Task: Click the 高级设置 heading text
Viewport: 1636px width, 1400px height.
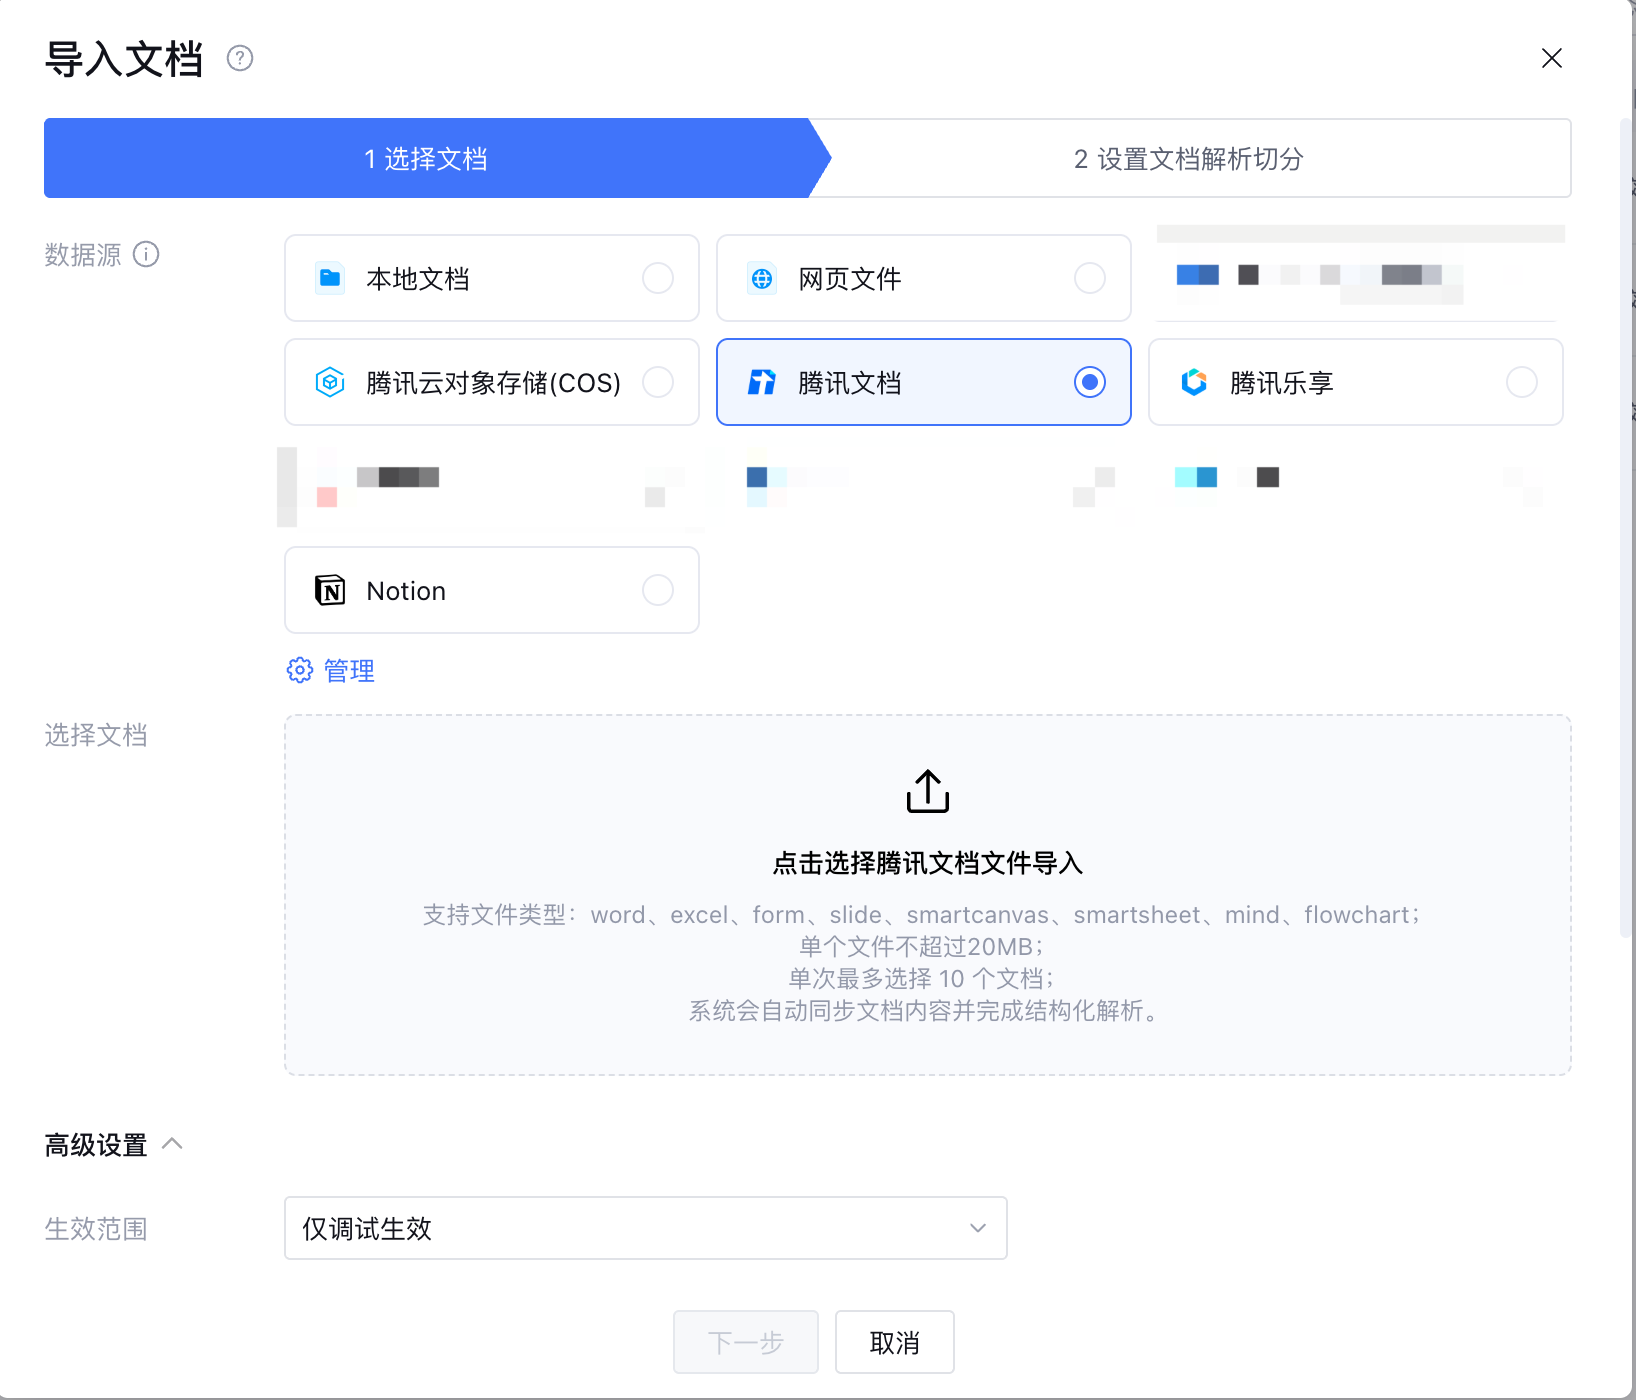Action: click(96, 1145)
